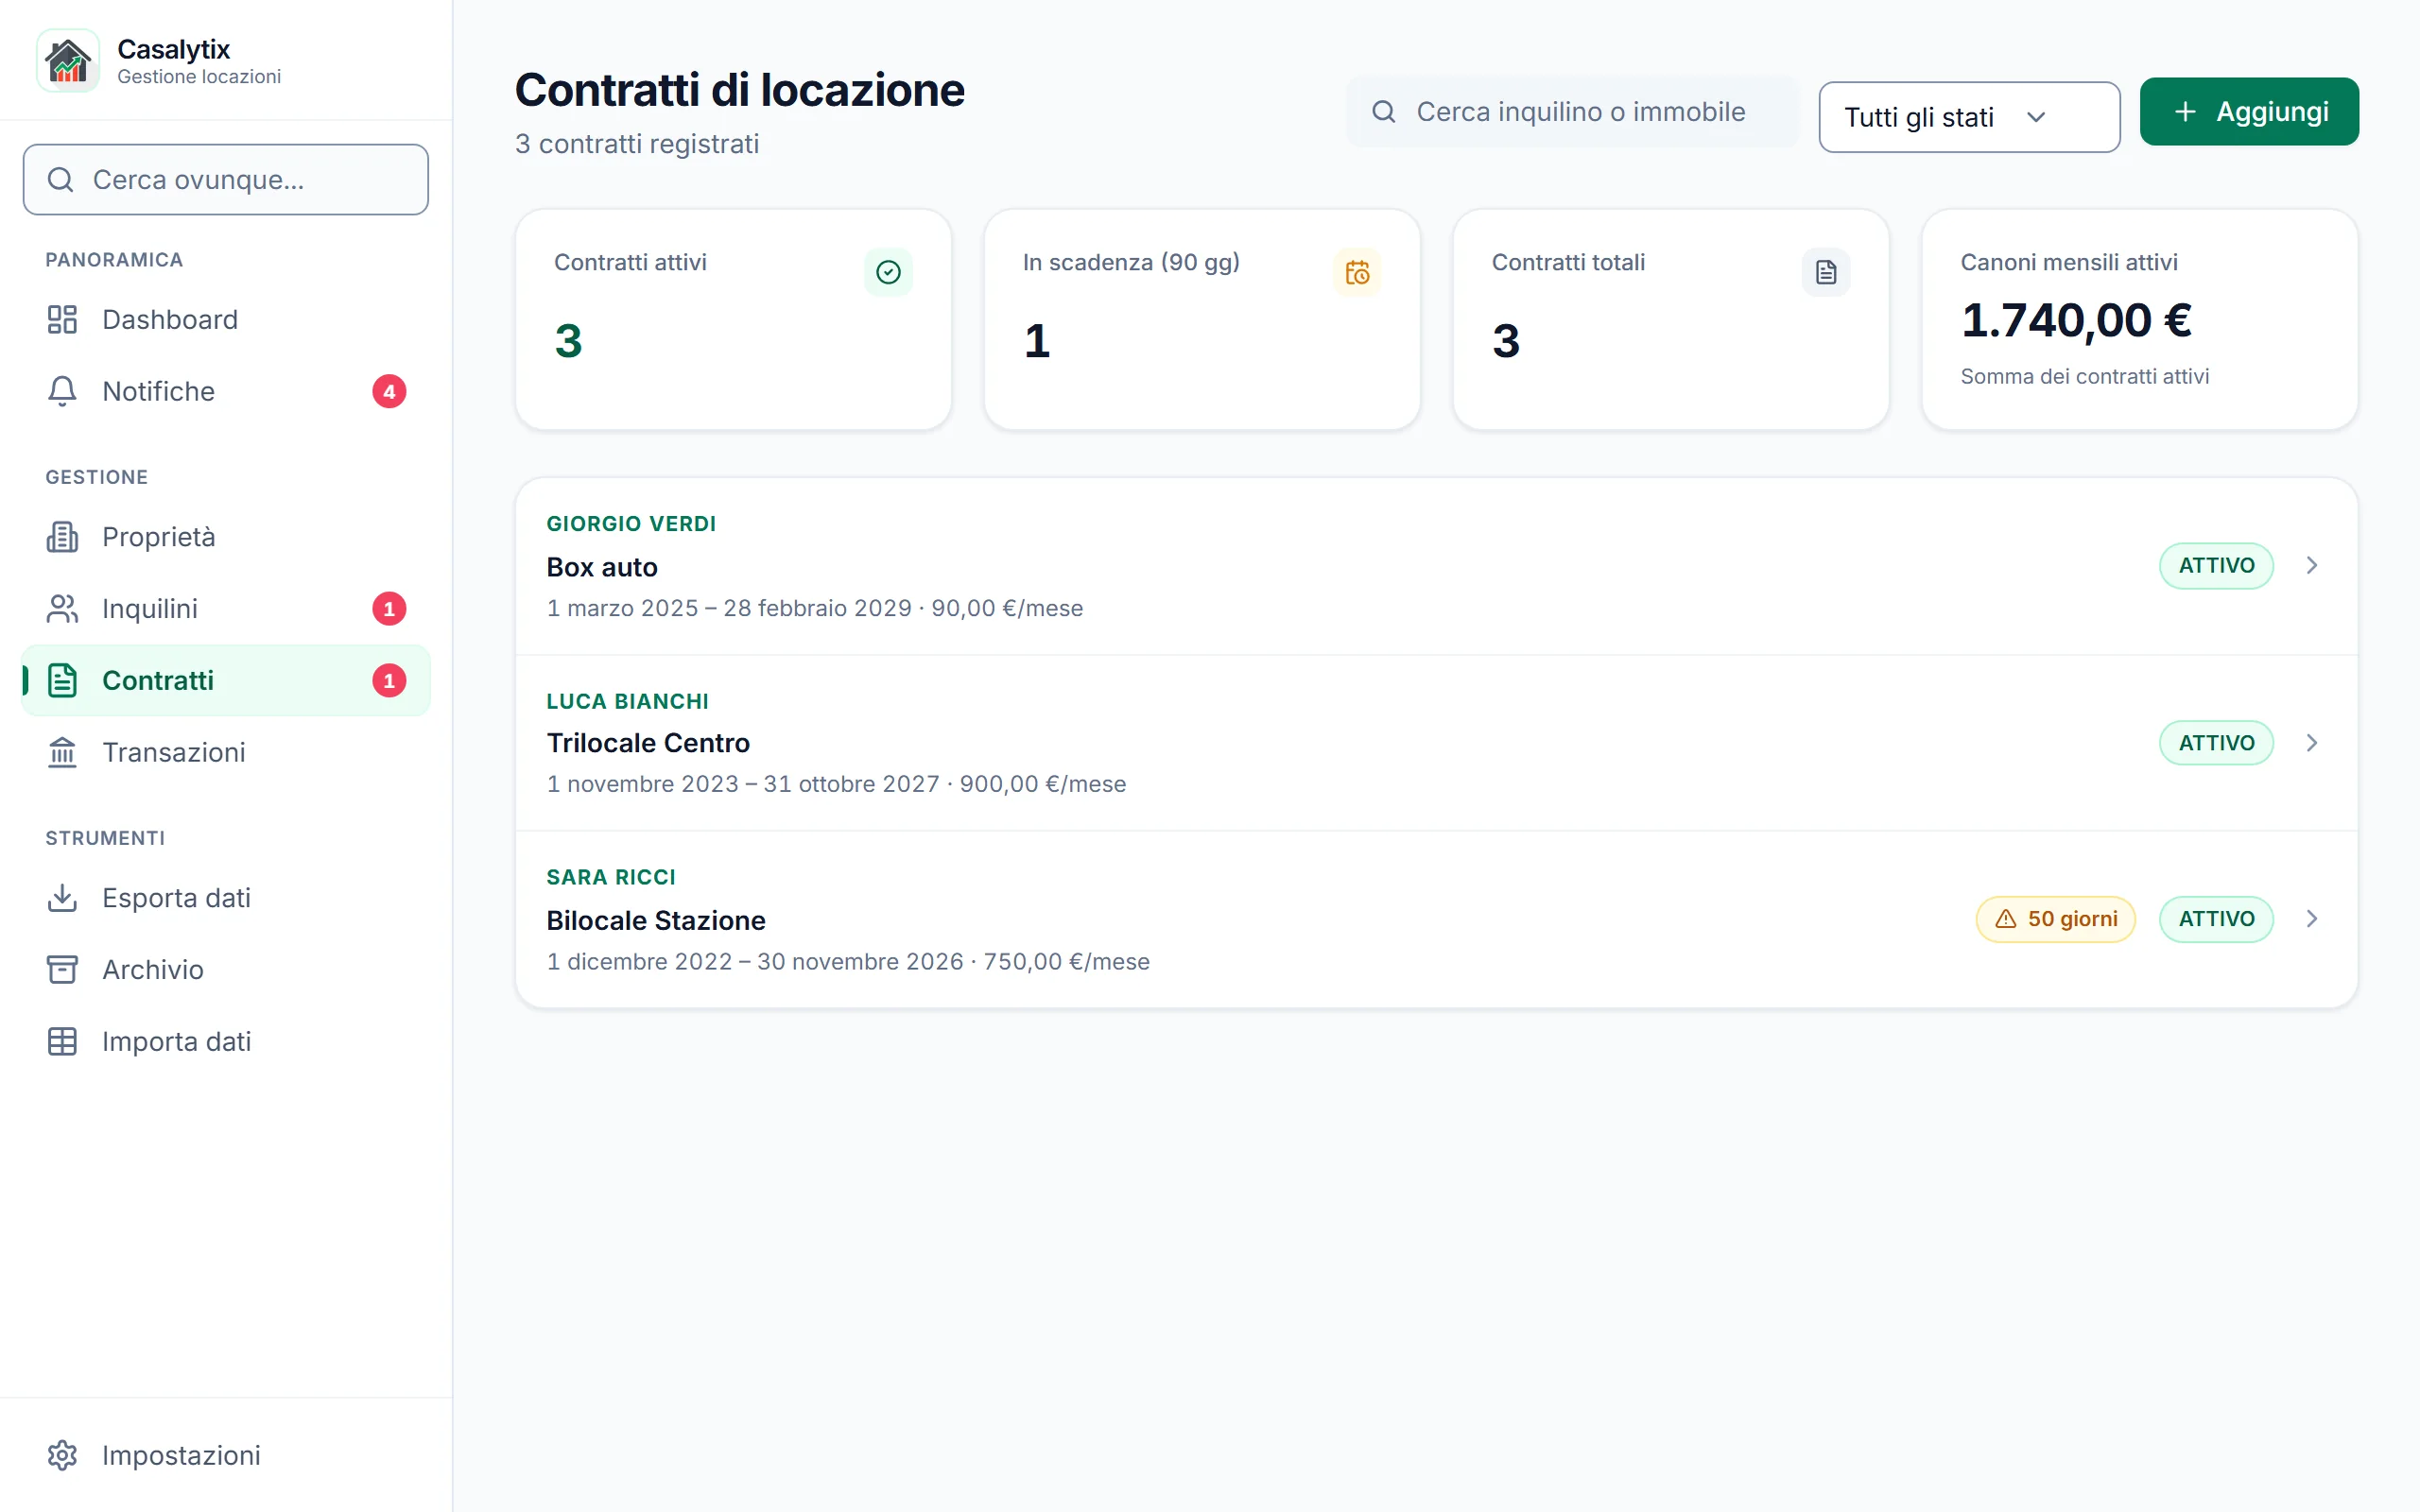This screenshot has width=2420, height=1512.
Task: Open Proprietà building icon
Action: click(62, 537)
